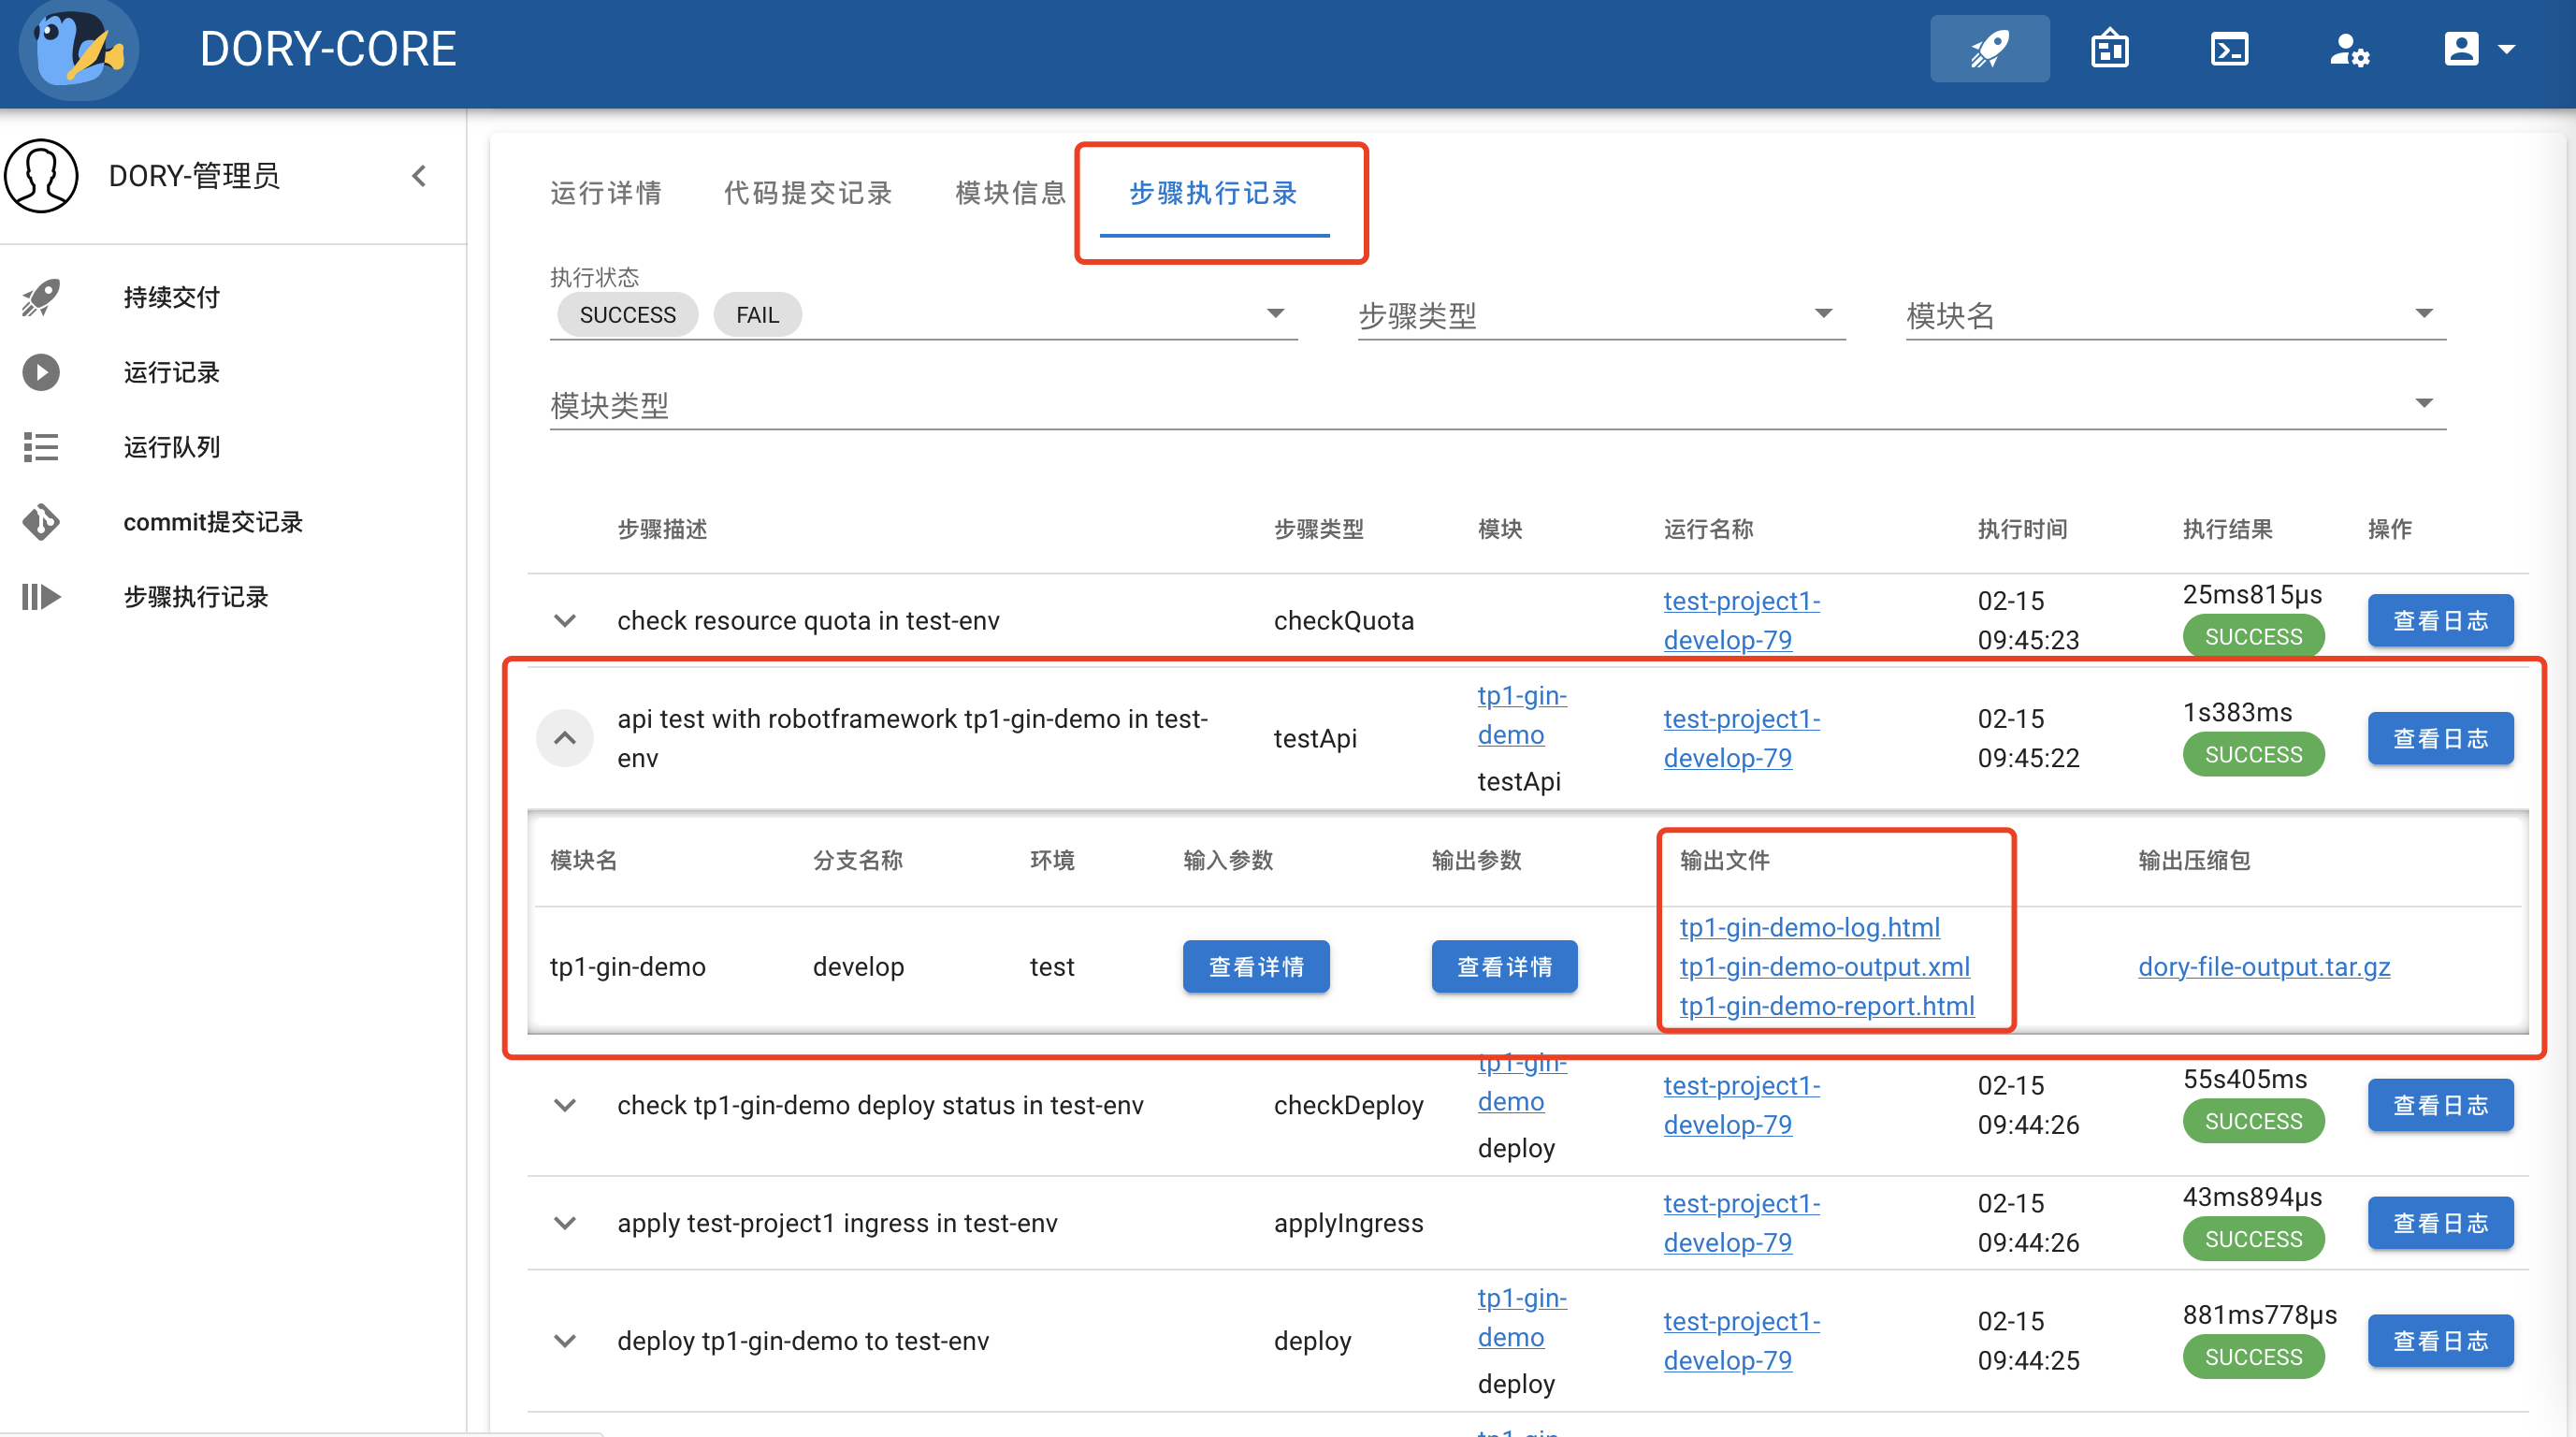Deselect the FAIL filter chip

point(757,314)
